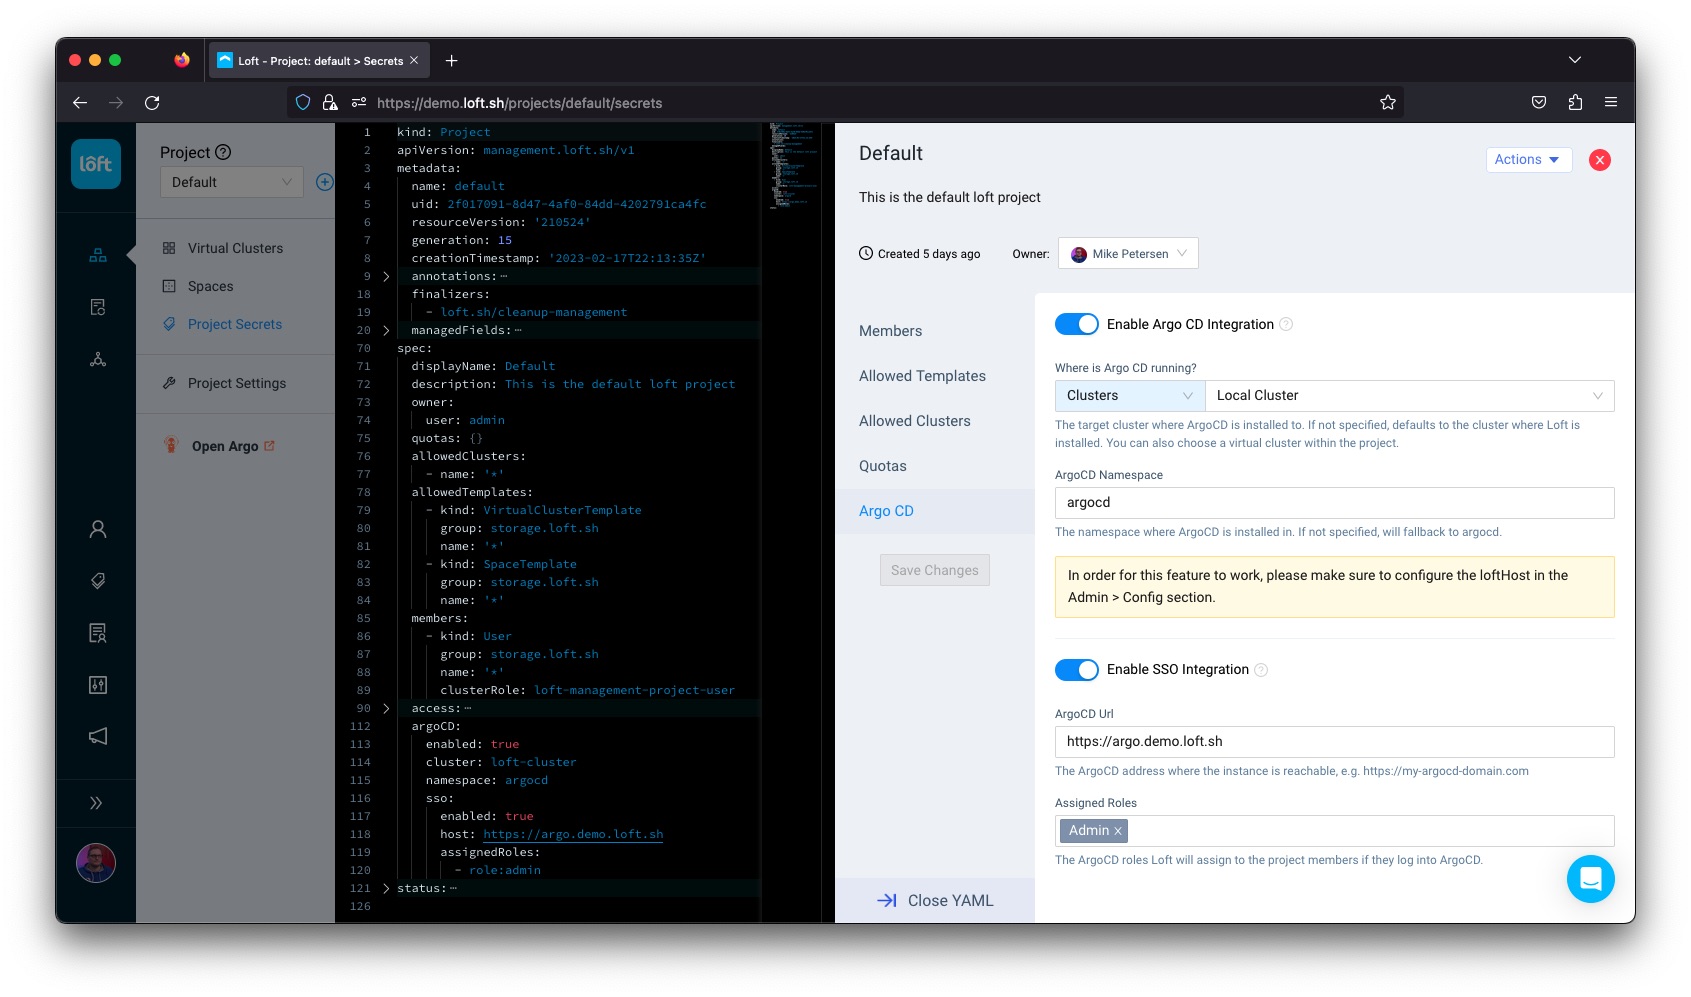
Task: Toggle Enable SSO Integration switch
Action: [1076, 670]
